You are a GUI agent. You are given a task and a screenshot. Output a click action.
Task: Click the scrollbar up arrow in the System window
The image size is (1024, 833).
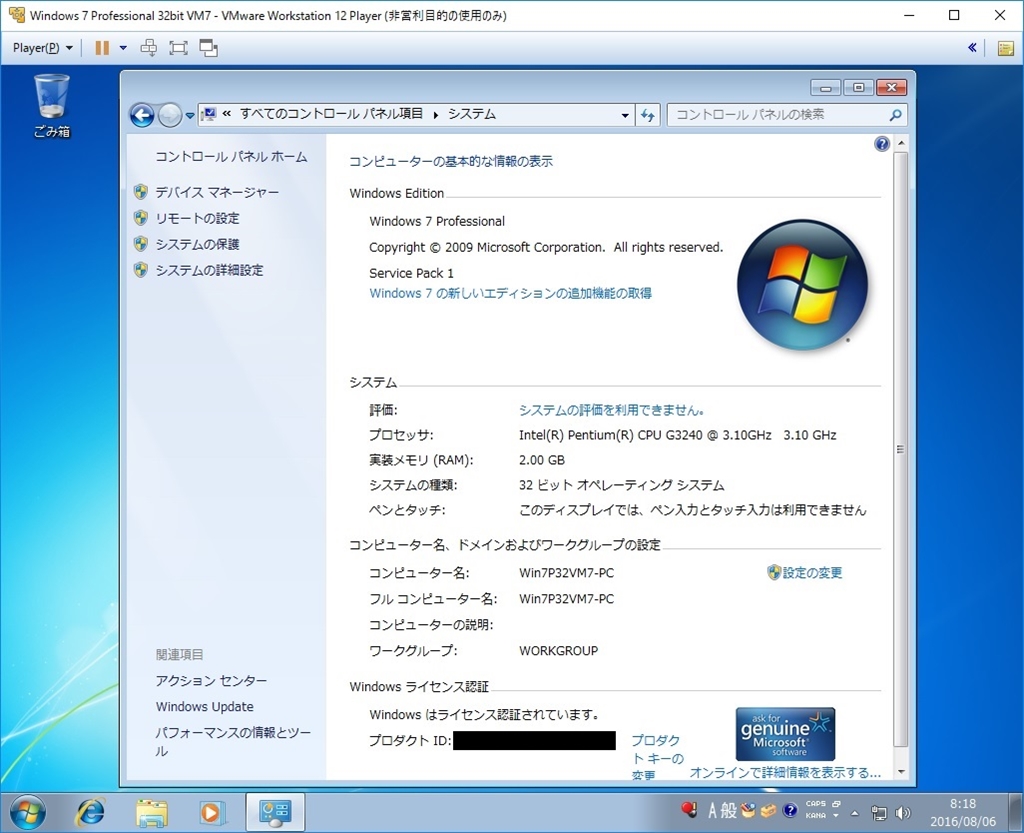click(x=901, y=143)
